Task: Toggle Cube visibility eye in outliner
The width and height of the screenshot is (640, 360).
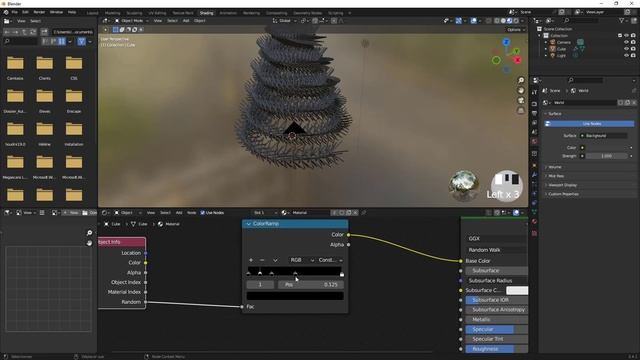Action: coord(627,49)
